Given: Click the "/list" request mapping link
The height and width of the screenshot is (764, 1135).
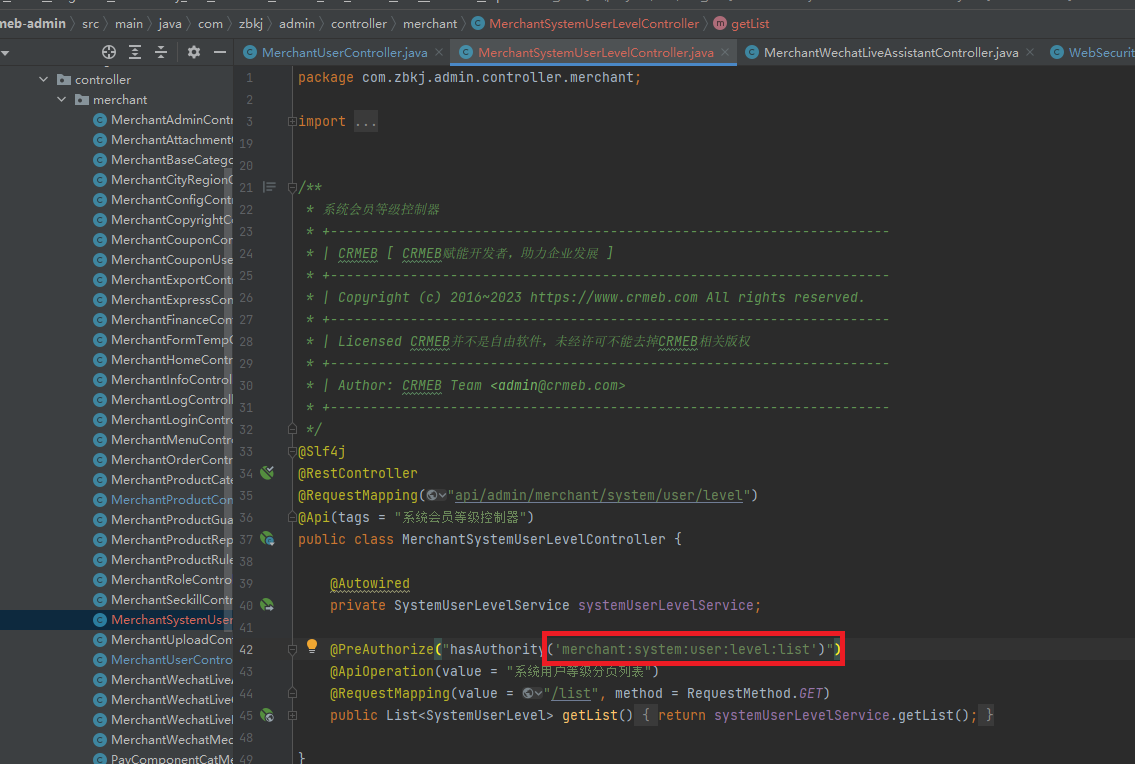Looking at the screenshot, I should tap(571, 694).
